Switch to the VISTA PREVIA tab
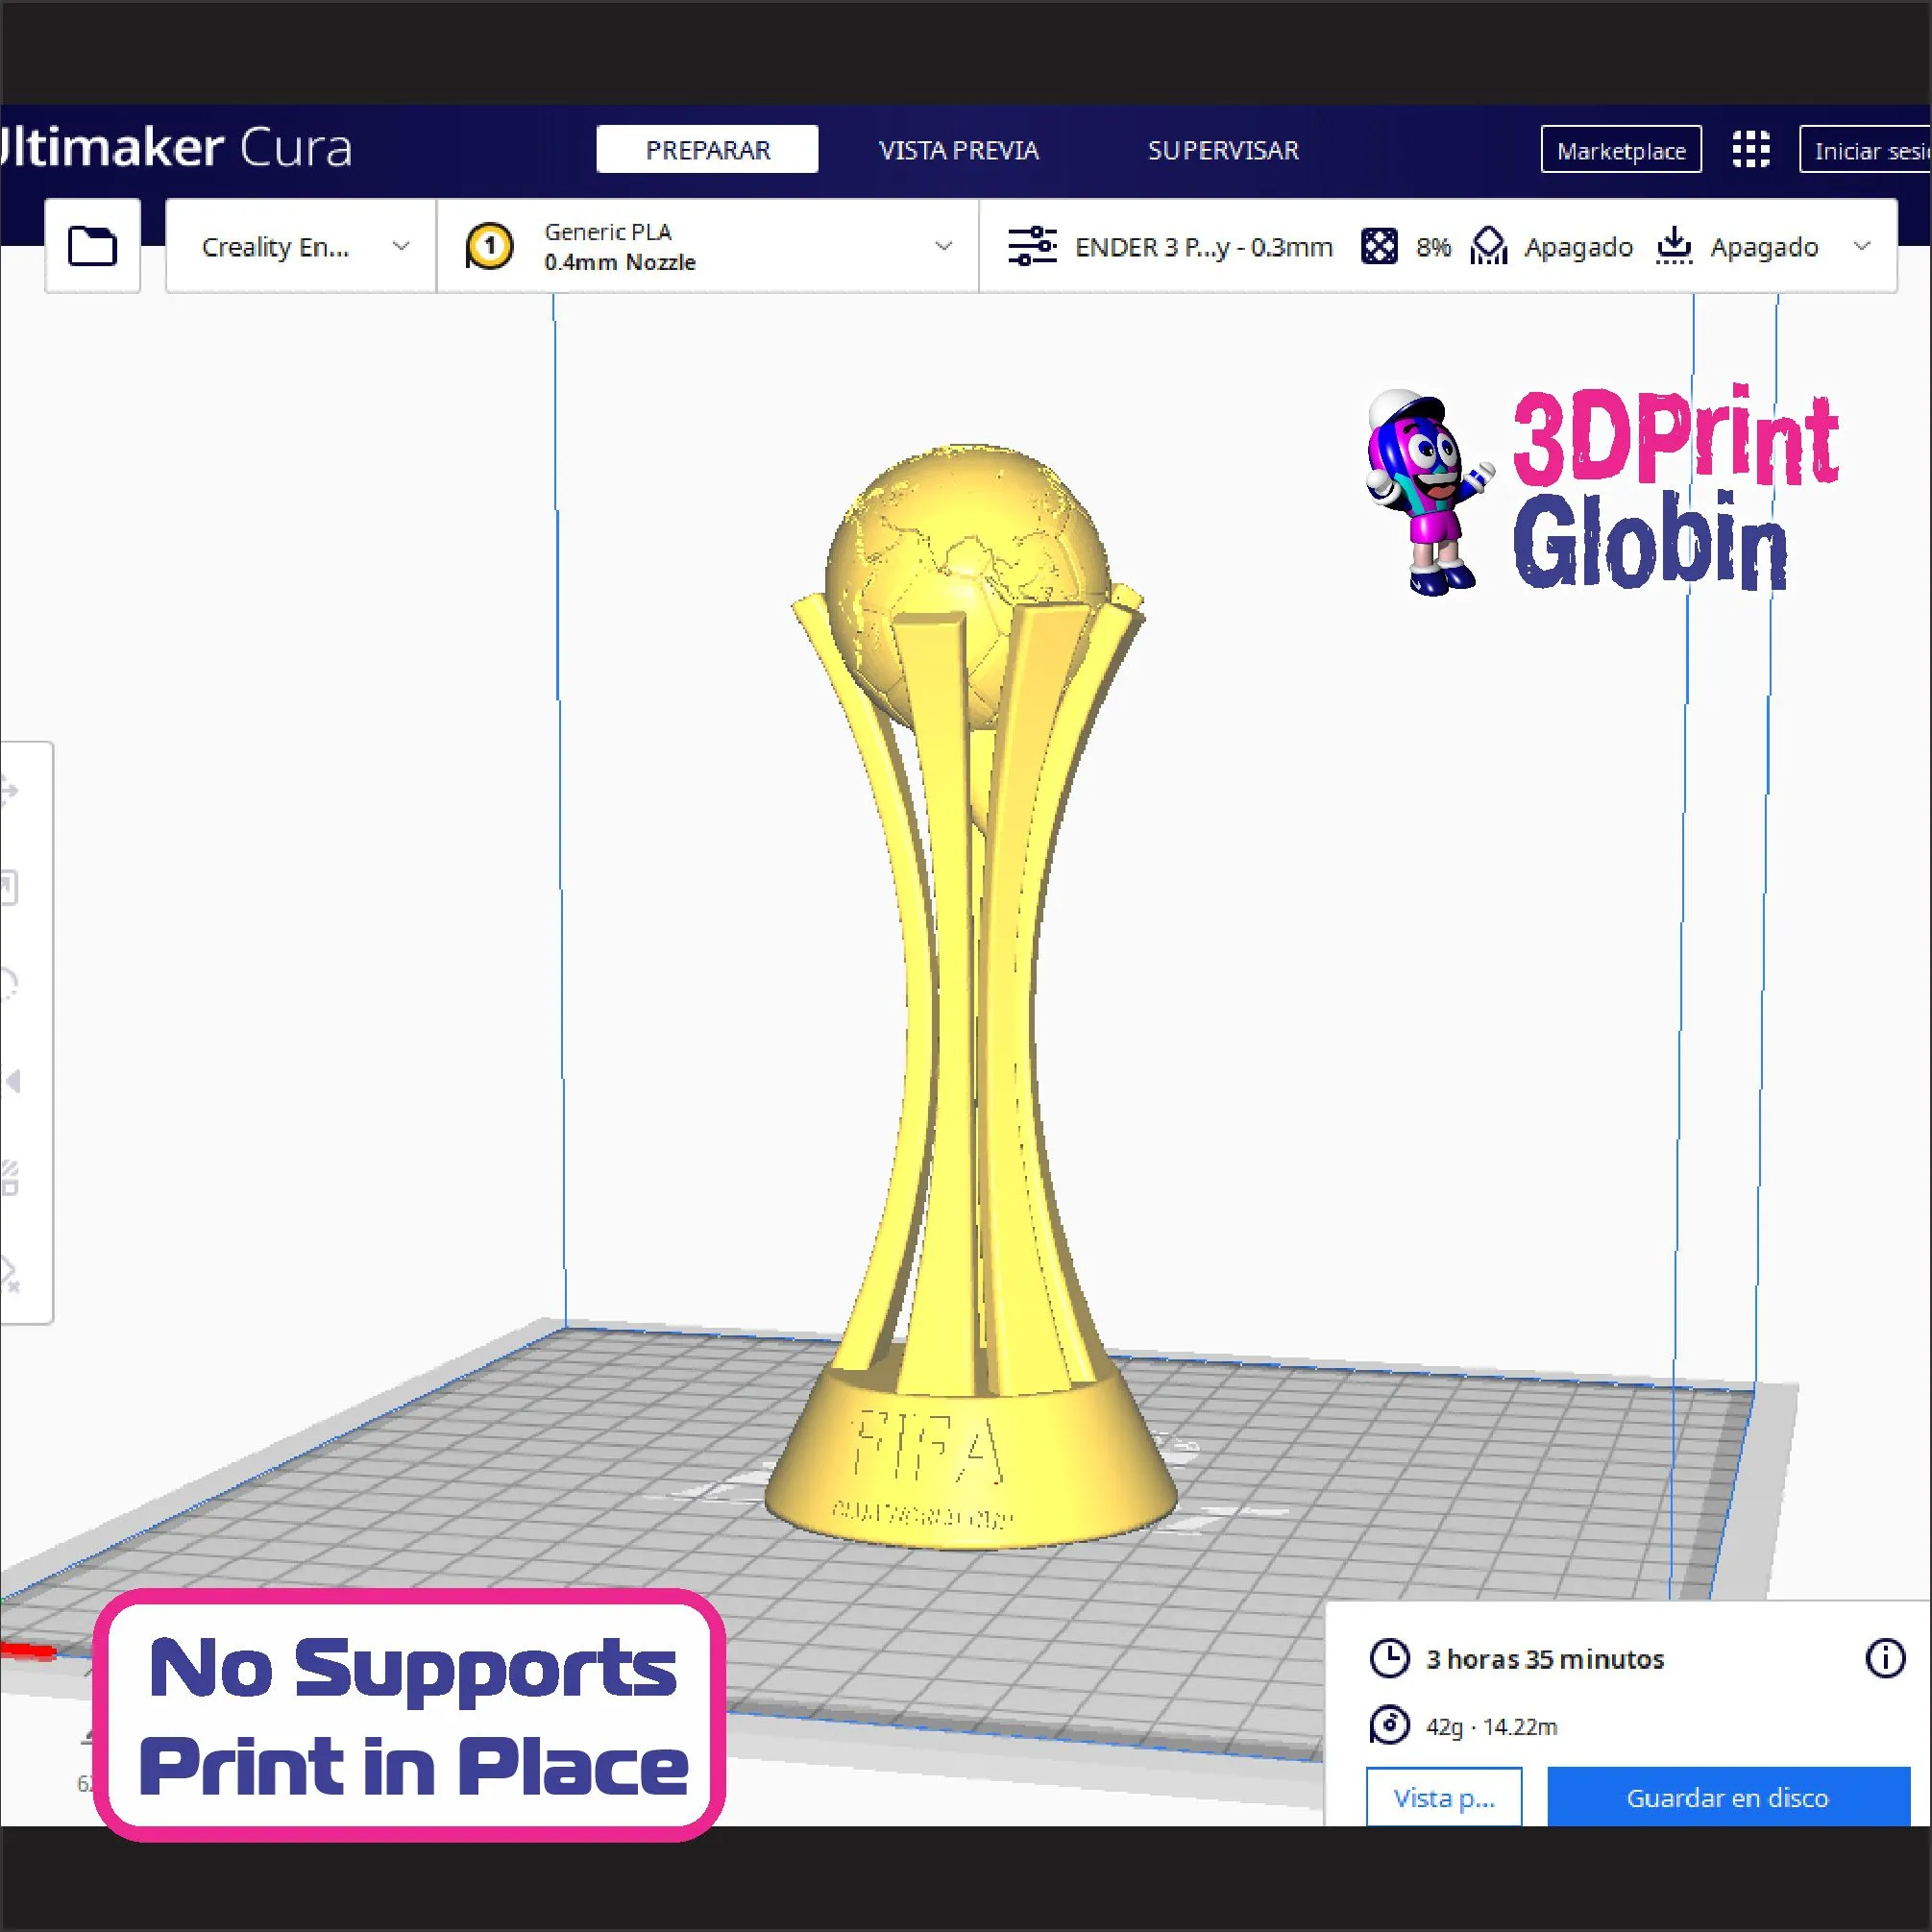 tap(958, 150)
